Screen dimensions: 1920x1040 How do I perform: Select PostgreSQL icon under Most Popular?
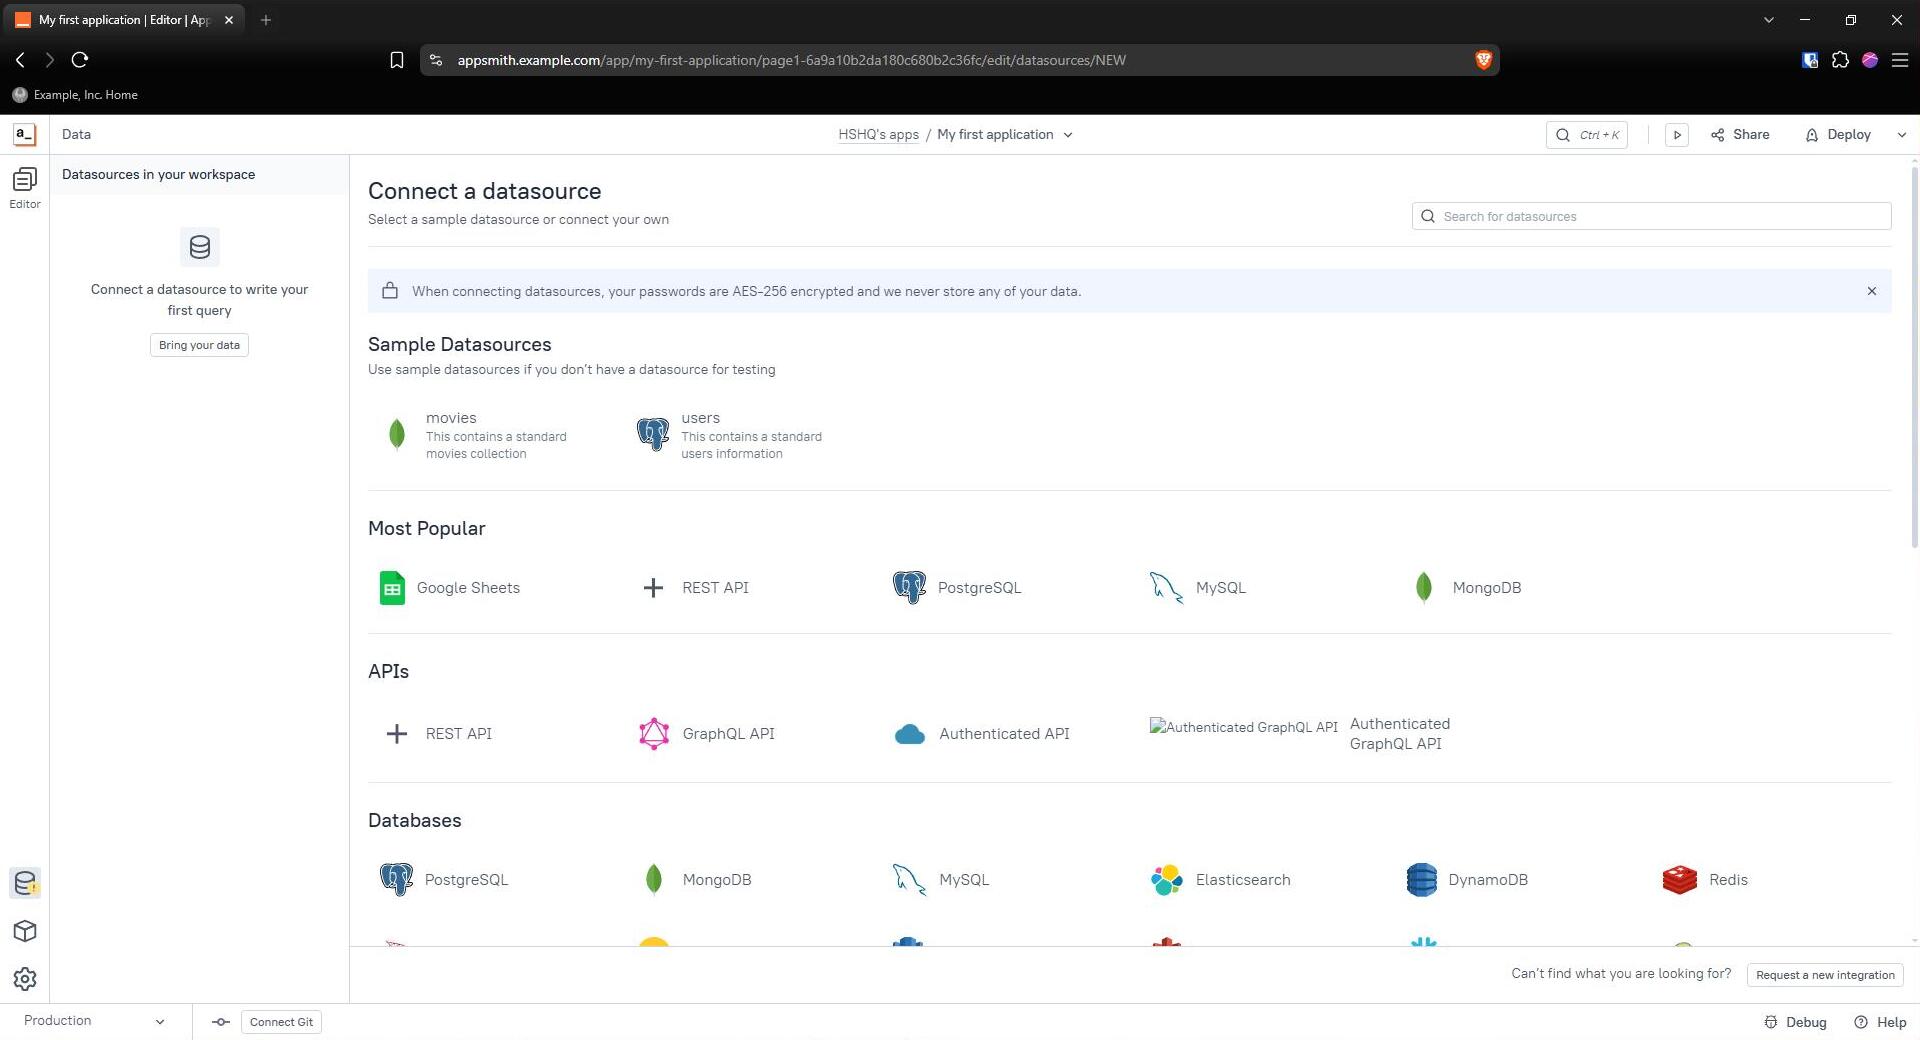point(909,588)
